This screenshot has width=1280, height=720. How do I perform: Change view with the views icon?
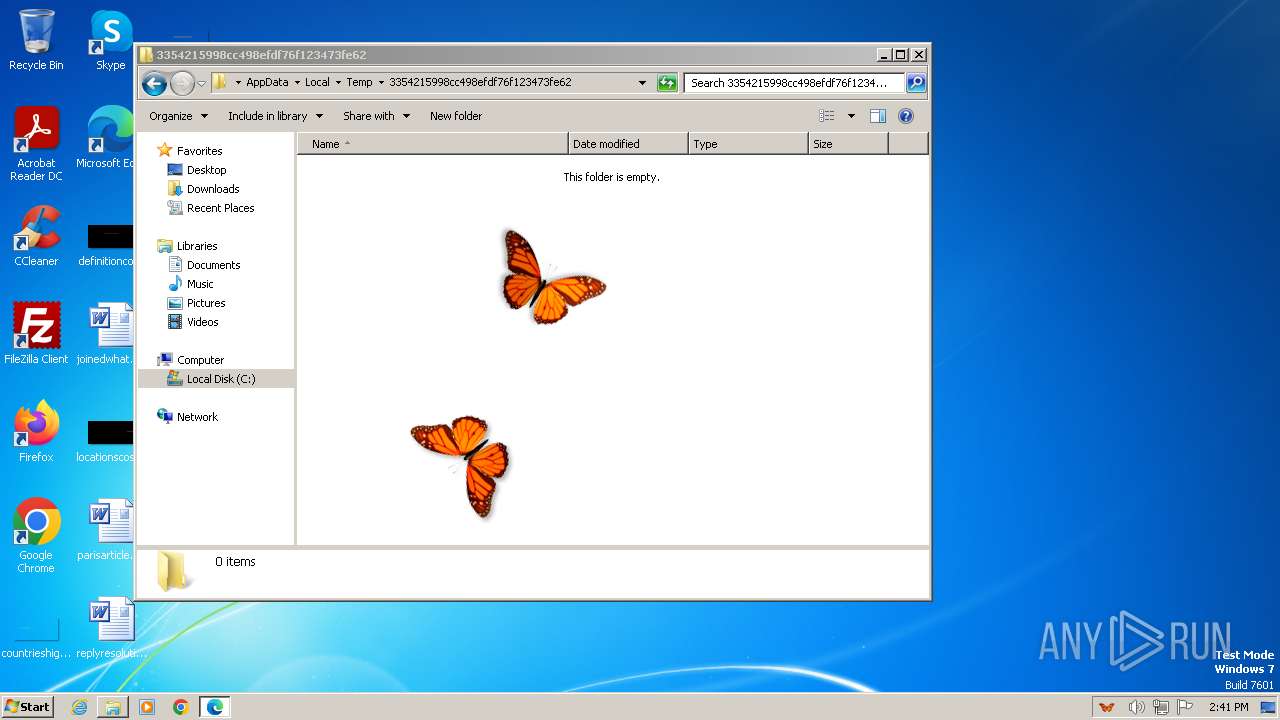(x=826, y=116)
